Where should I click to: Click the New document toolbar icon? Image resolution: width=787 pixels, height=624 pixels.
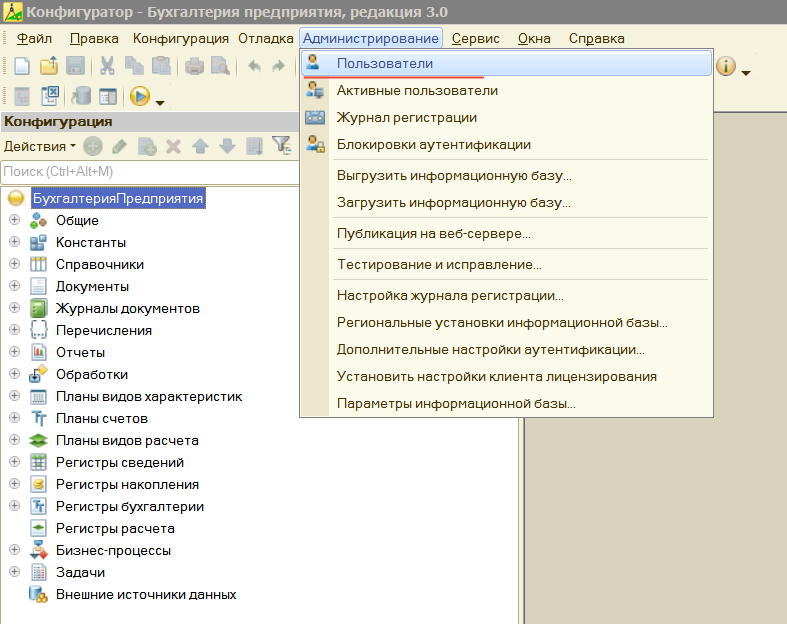22,66
